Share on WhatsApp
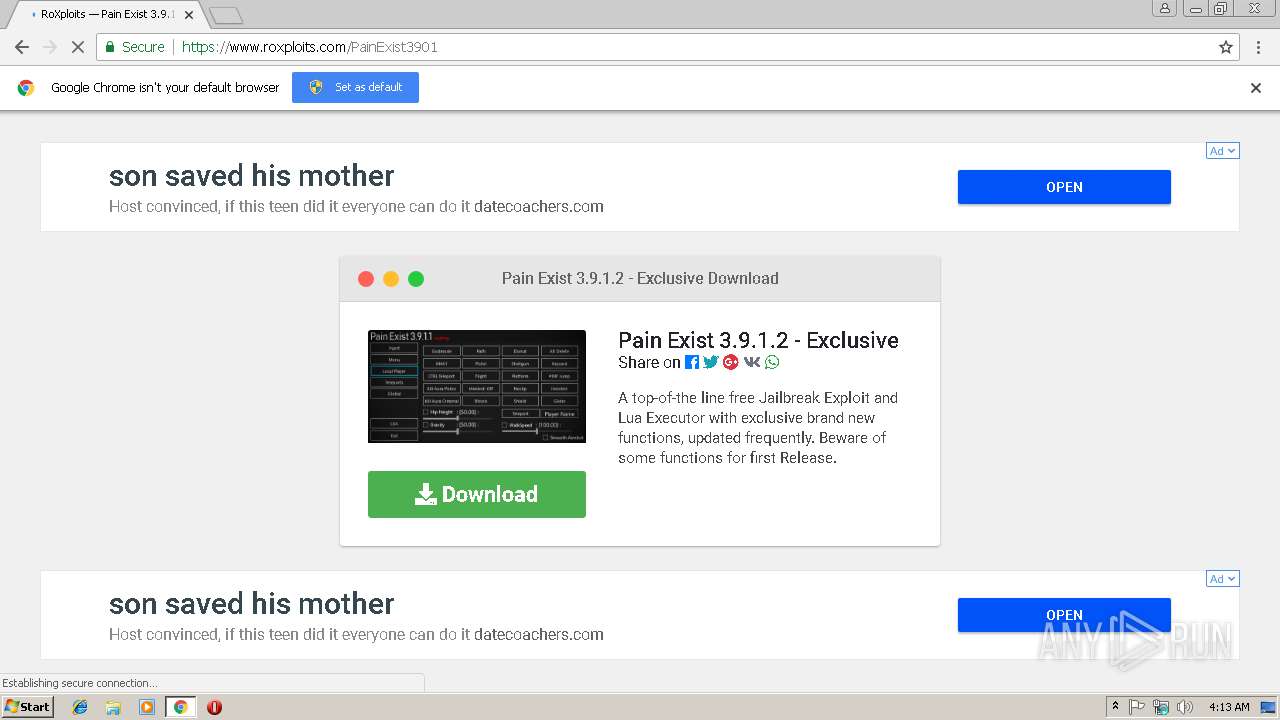This screenshot has width=1280, height=720. click(772, 363)
